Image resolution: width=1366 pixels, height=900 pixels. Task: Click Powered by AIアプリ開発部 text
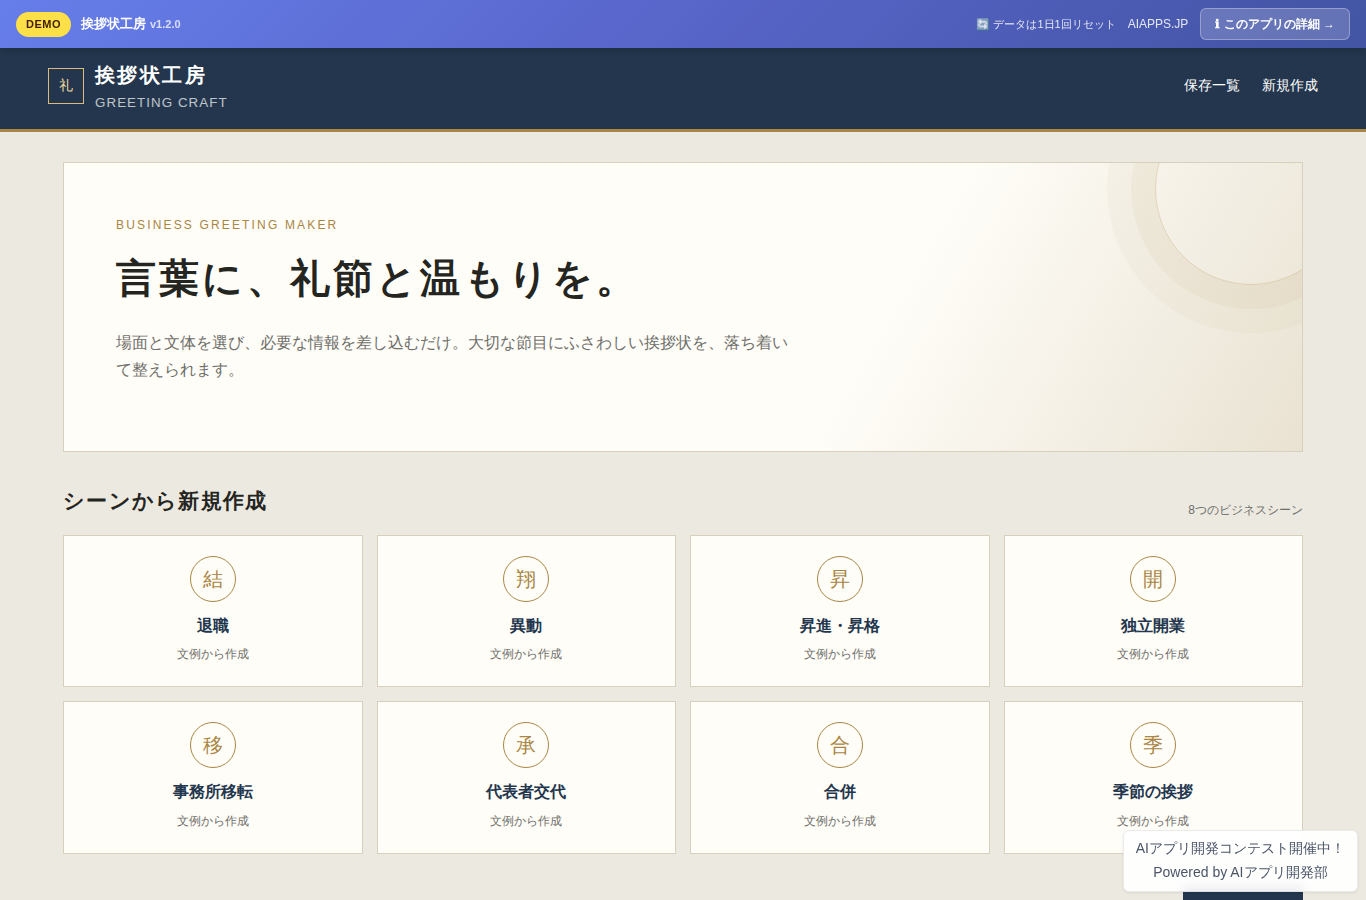1240,872
